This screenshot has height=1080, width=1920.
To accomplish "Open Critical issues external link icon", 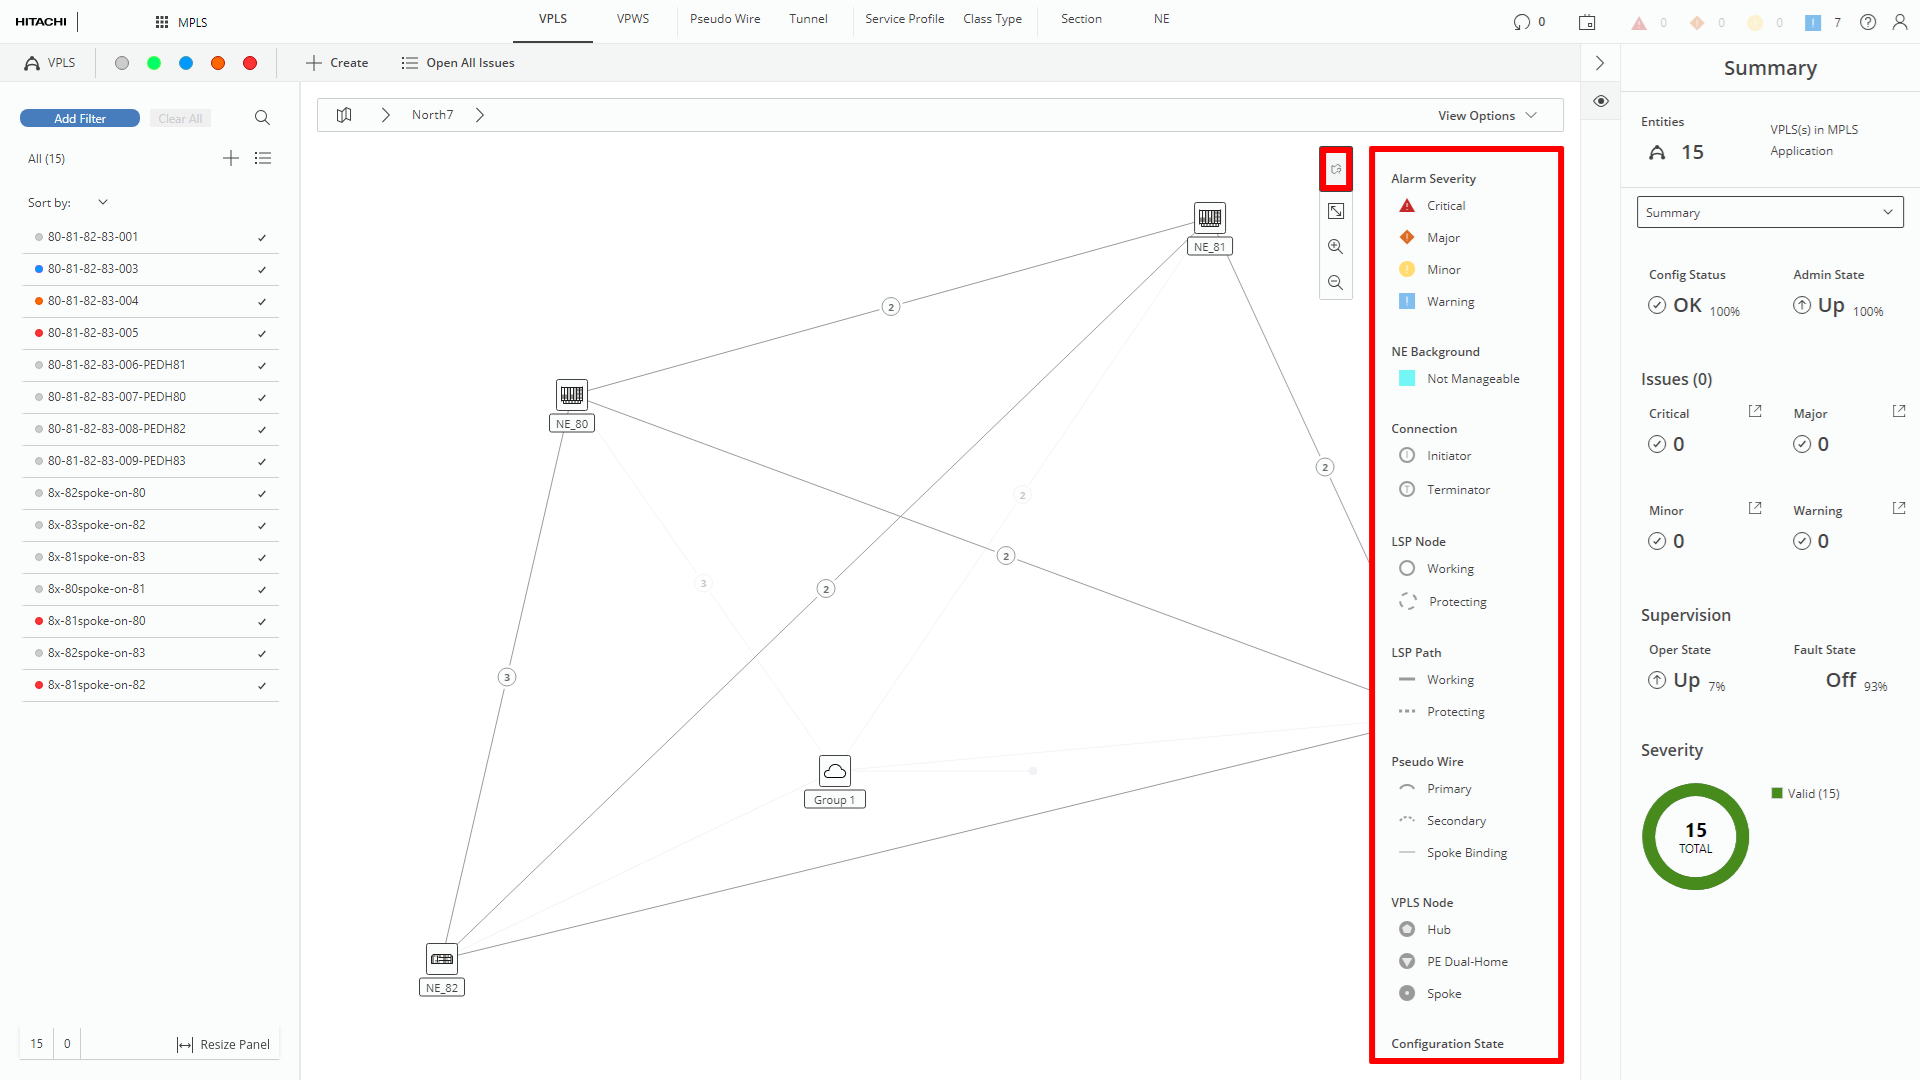I will click(x=1754, y=412).
